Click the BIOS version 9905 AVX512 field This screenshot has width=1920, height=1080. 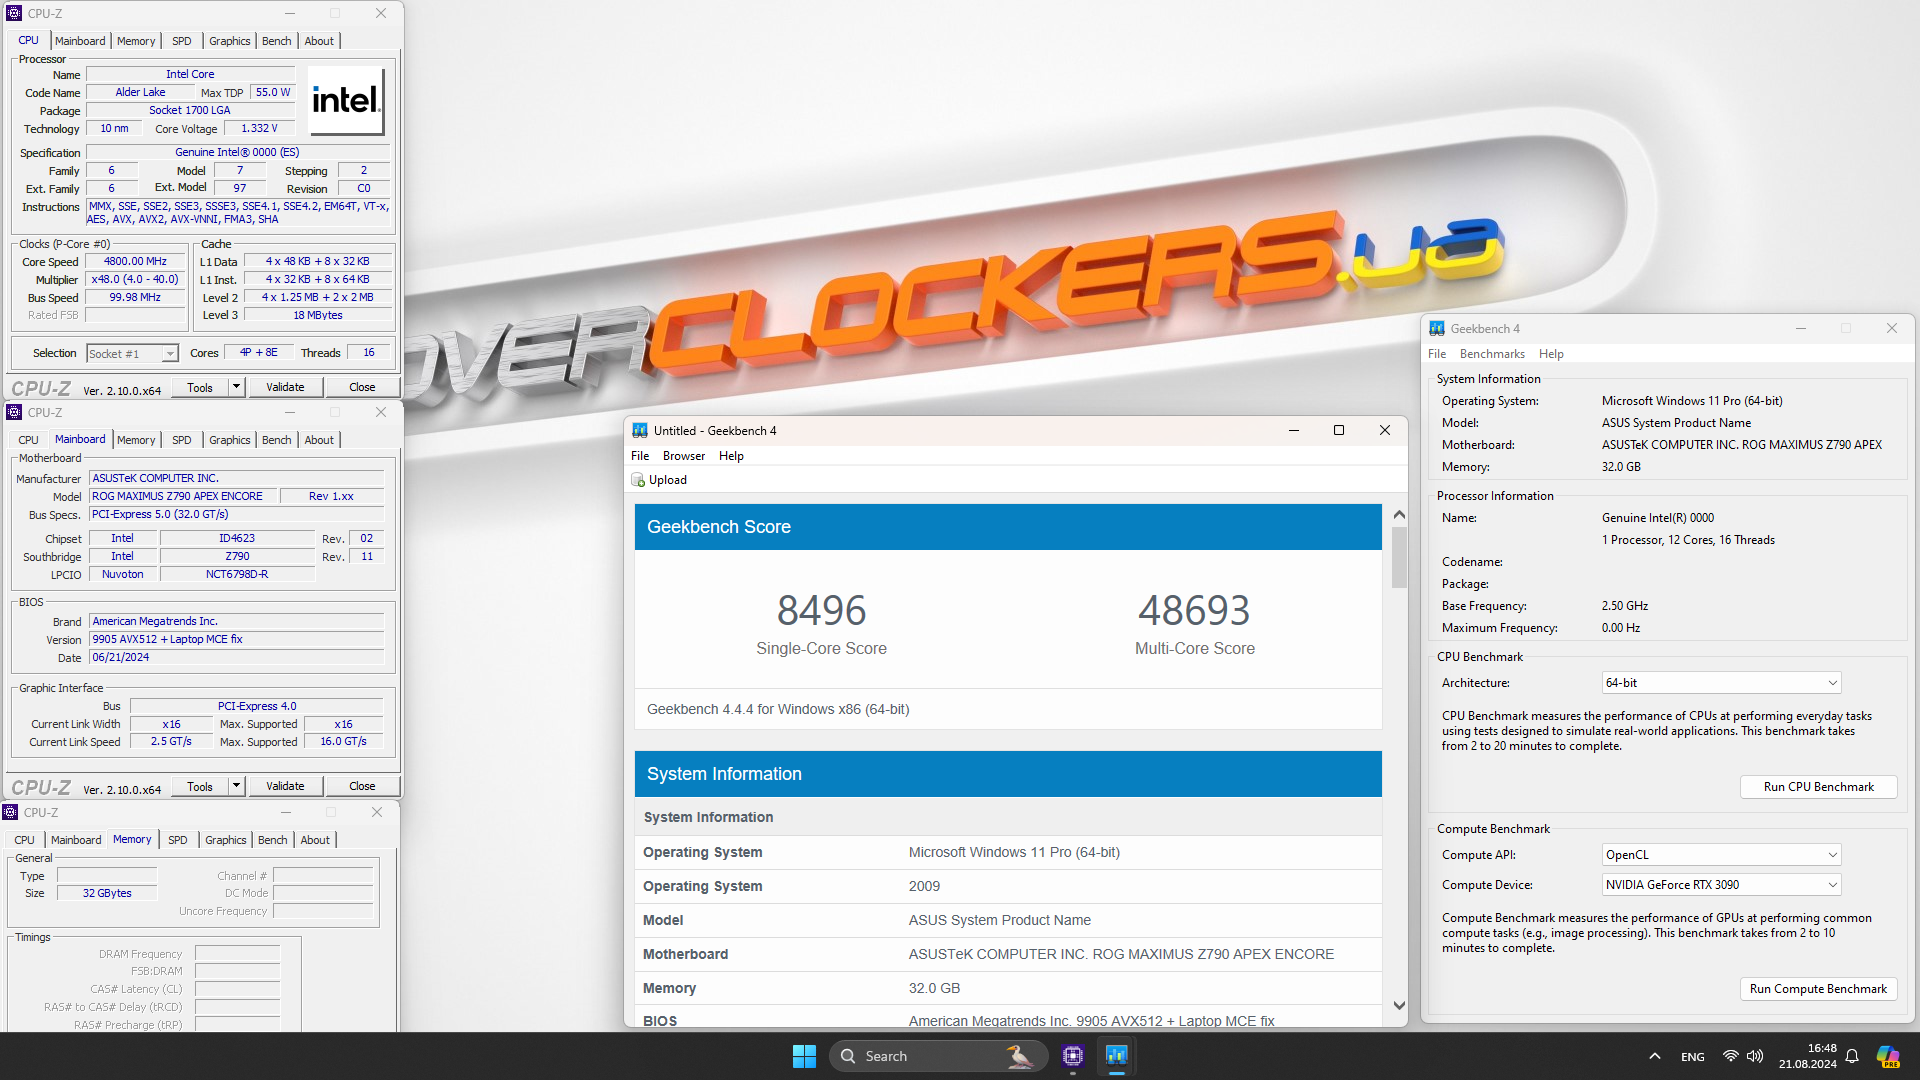tap(237, 639)
